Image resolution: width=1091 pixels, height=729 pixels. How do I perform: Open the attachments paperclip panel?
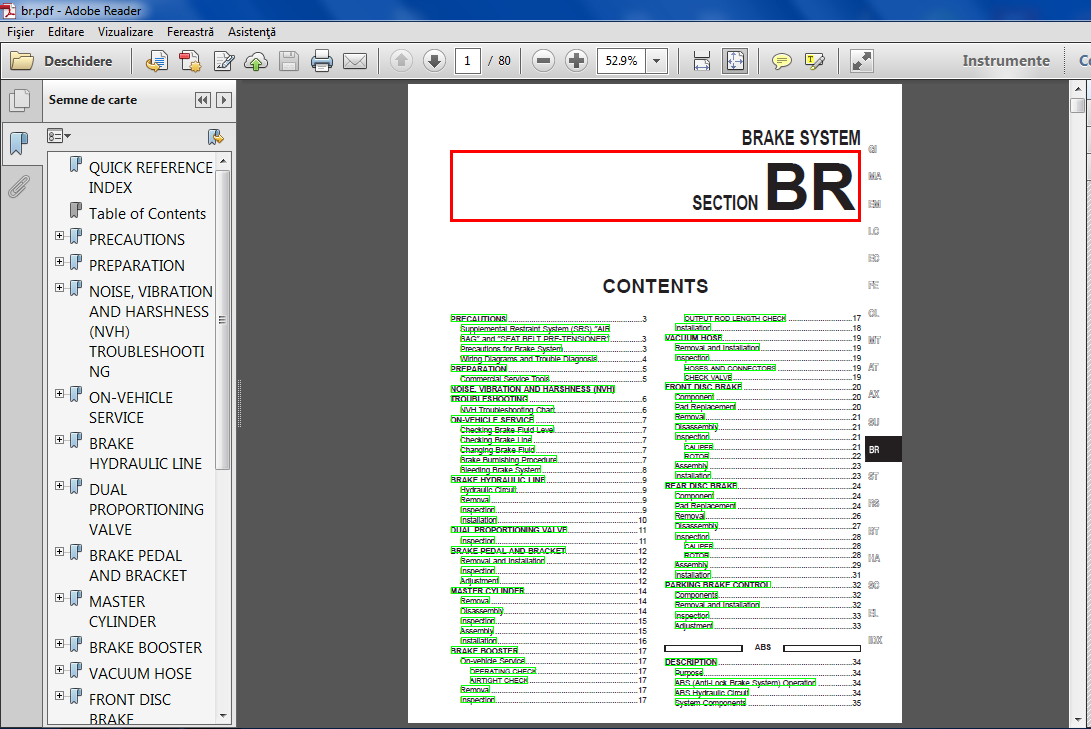point(19,186)
